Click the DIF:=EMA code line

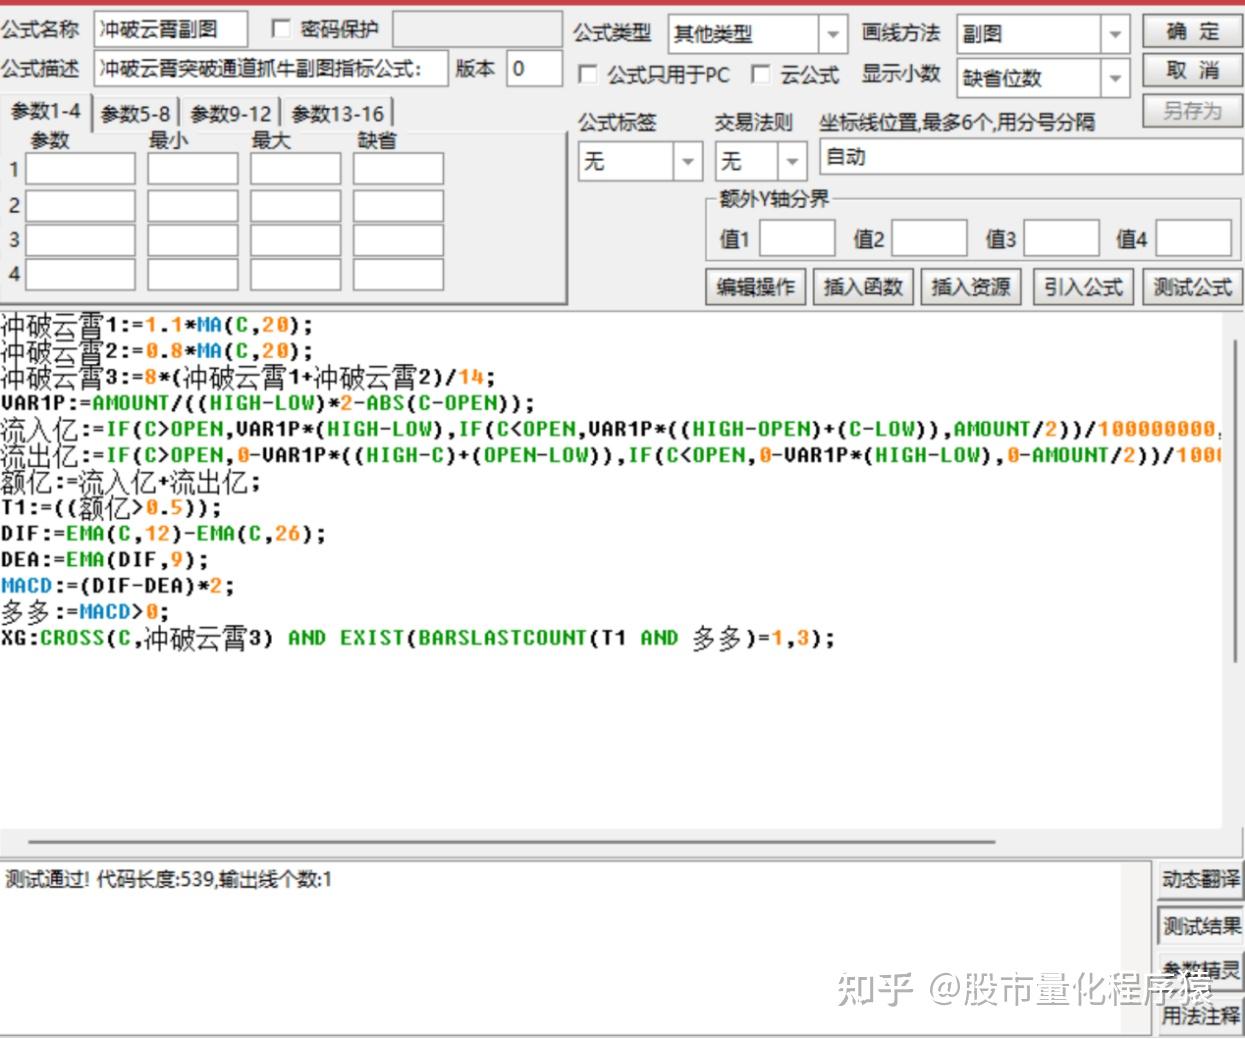click(163, 533)
